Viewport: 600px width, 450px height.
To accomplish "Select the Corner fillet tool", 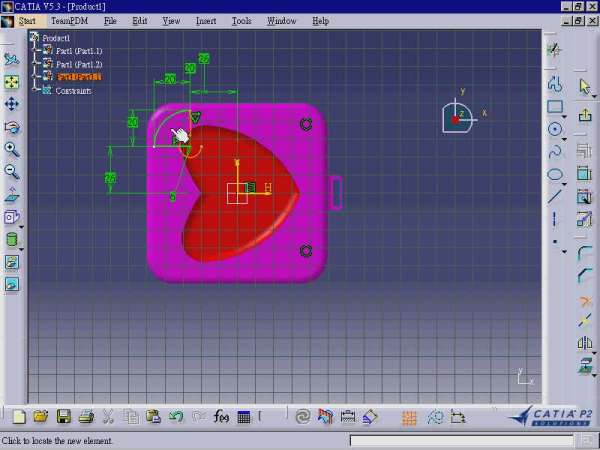I will pos(584,253).
